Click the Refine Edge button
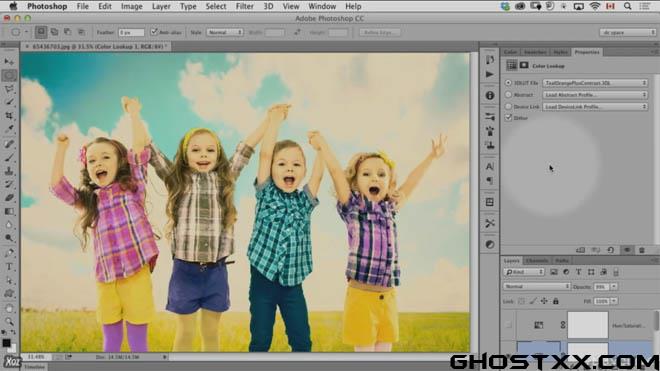 [x=379, y=32]
